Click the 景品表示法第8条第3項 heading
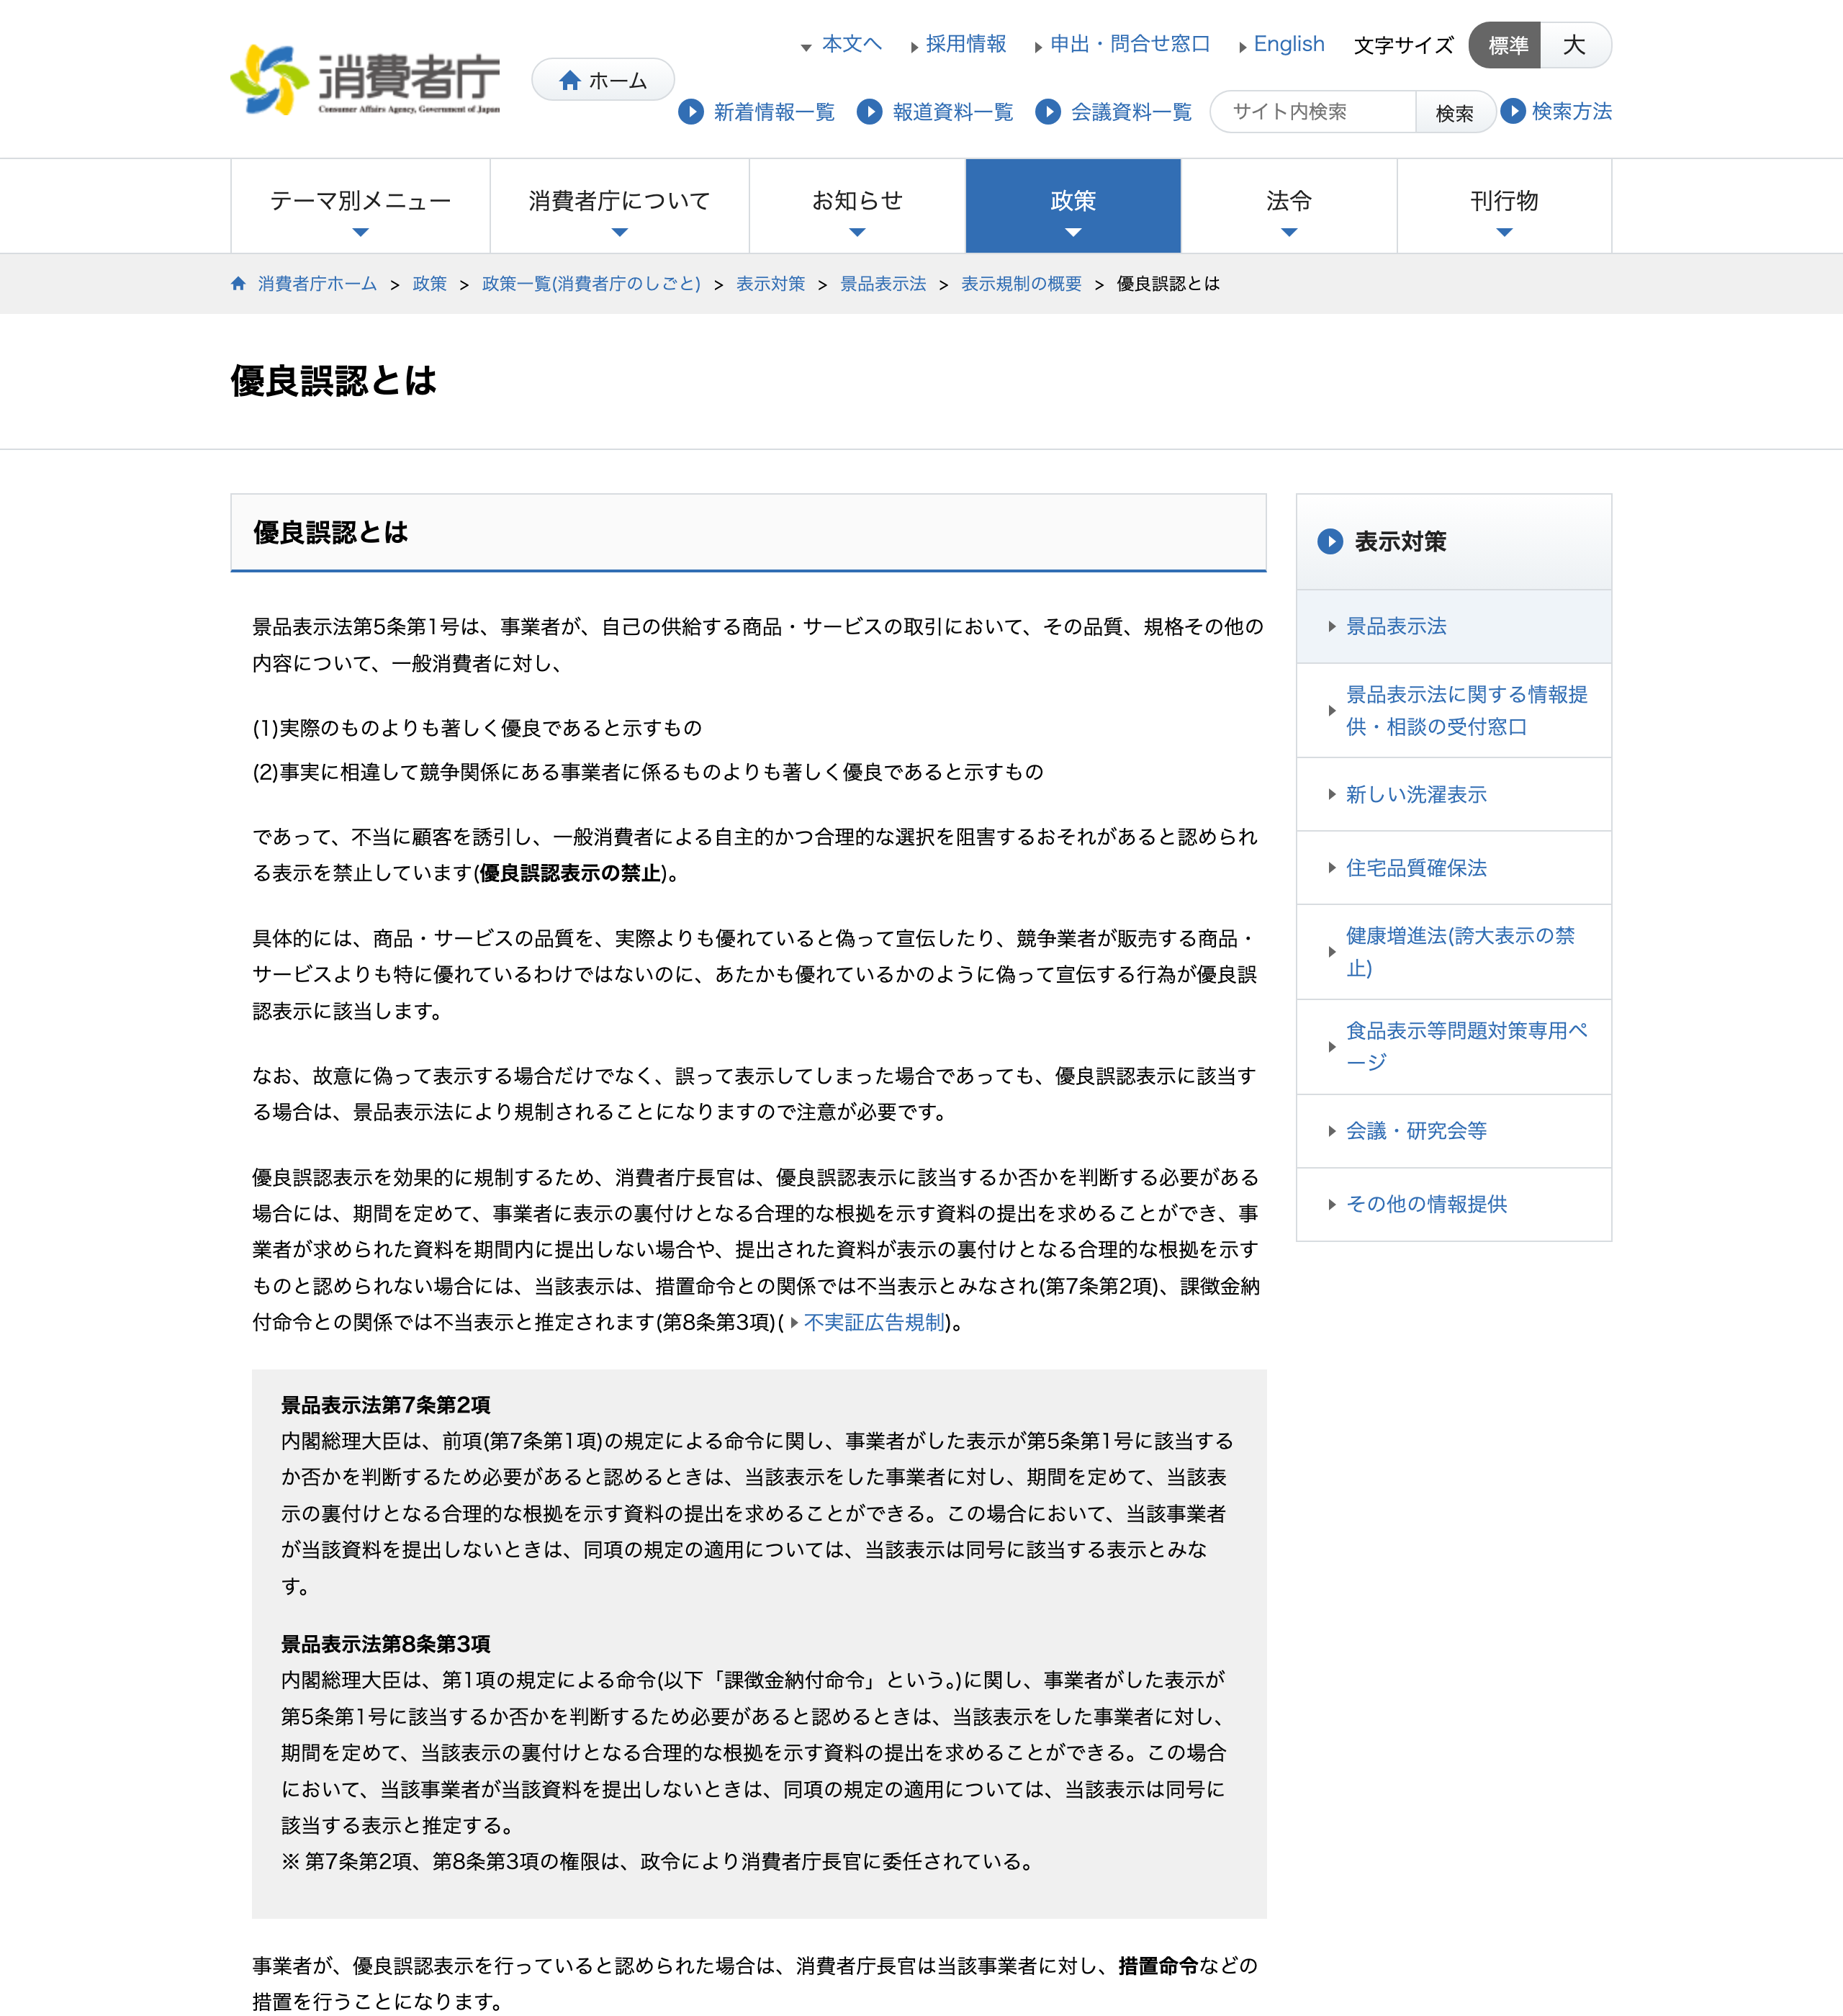Screen dimensions: 1843x2016 385,1644
